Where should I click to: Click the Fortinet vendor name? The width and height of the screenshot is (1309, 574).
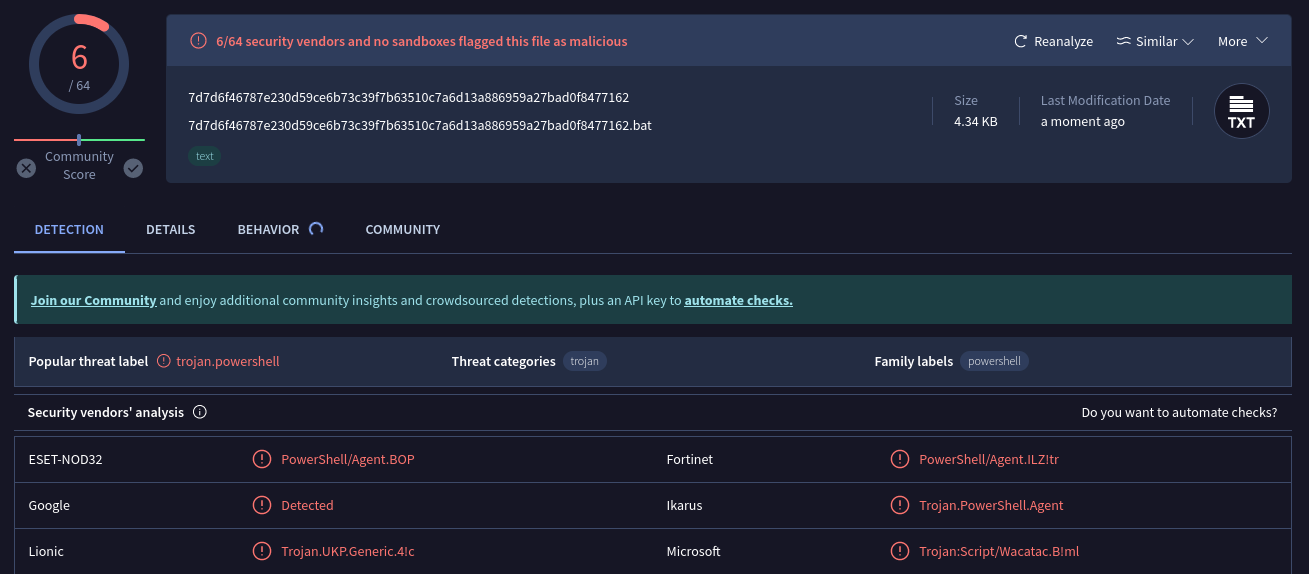pyautogui.click(x=690, y=459)
